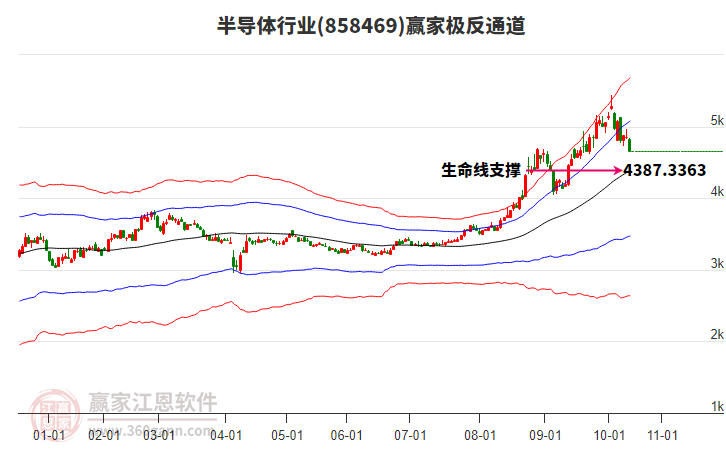Click the 1k y-axis label

click(717, 406)
